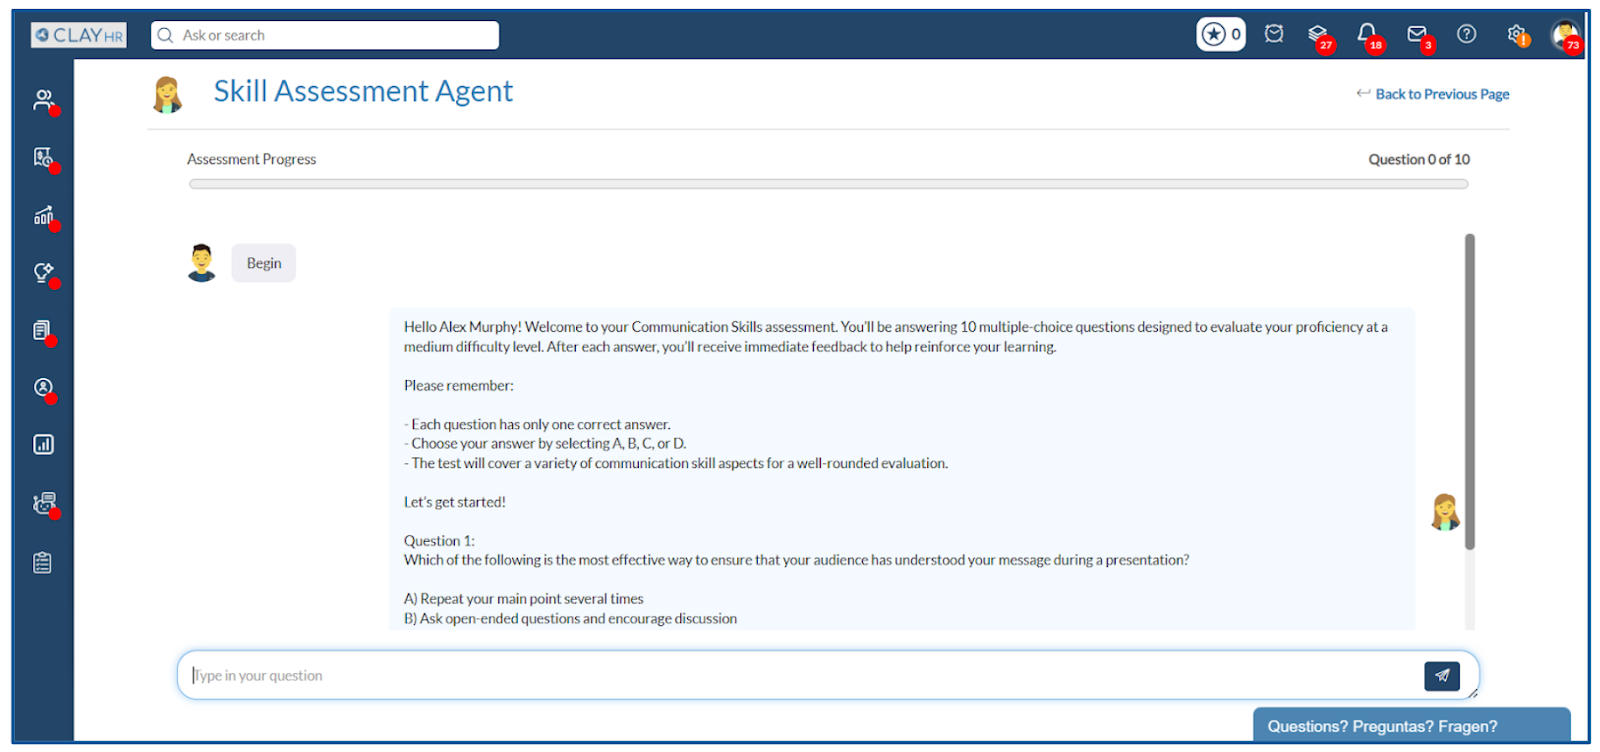Click the agent avatar beside the page title
Screen dimensions: 1600x752
pos(168,95)
